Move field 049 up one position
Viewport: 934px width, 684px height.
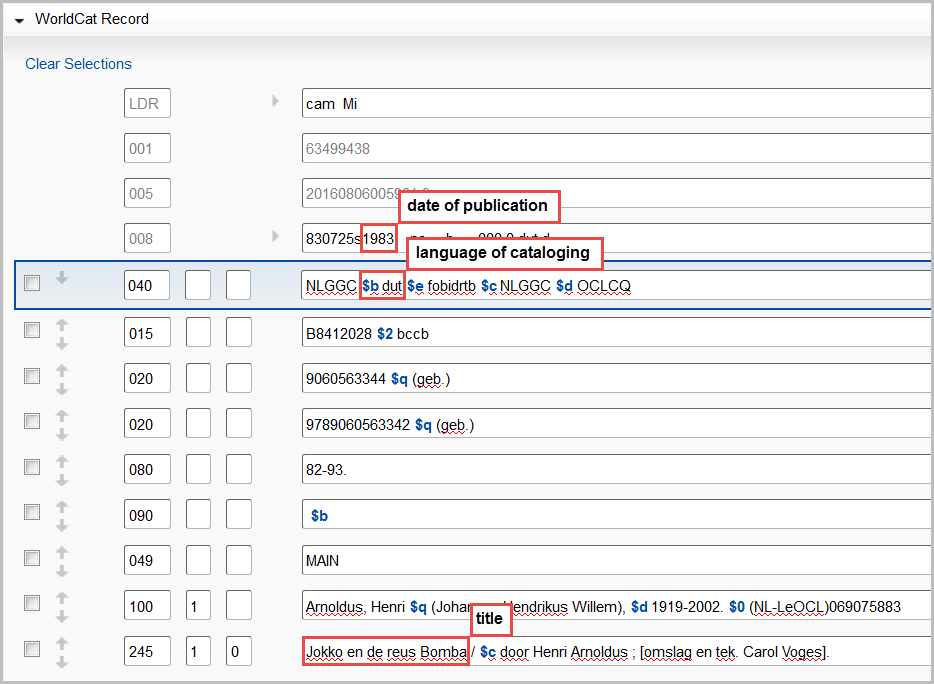(61, 553)
